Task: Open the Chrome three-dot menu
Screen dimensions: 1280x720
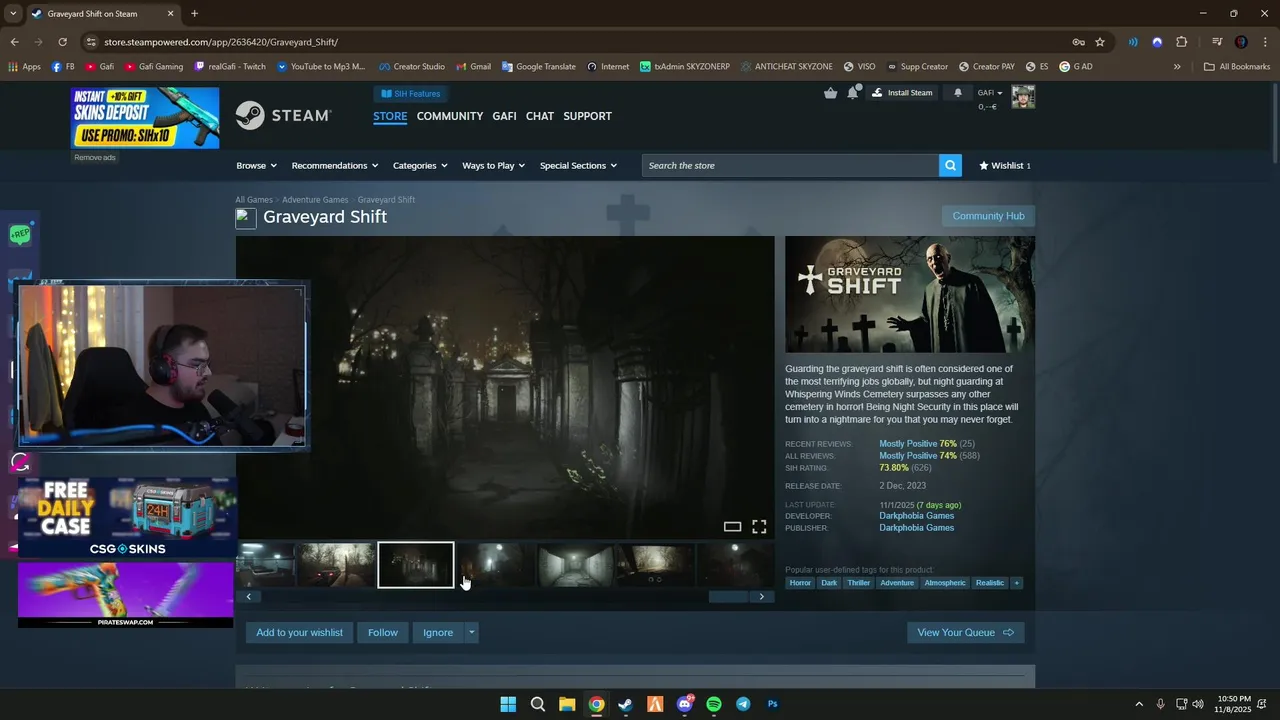Action: [1265, 42]
